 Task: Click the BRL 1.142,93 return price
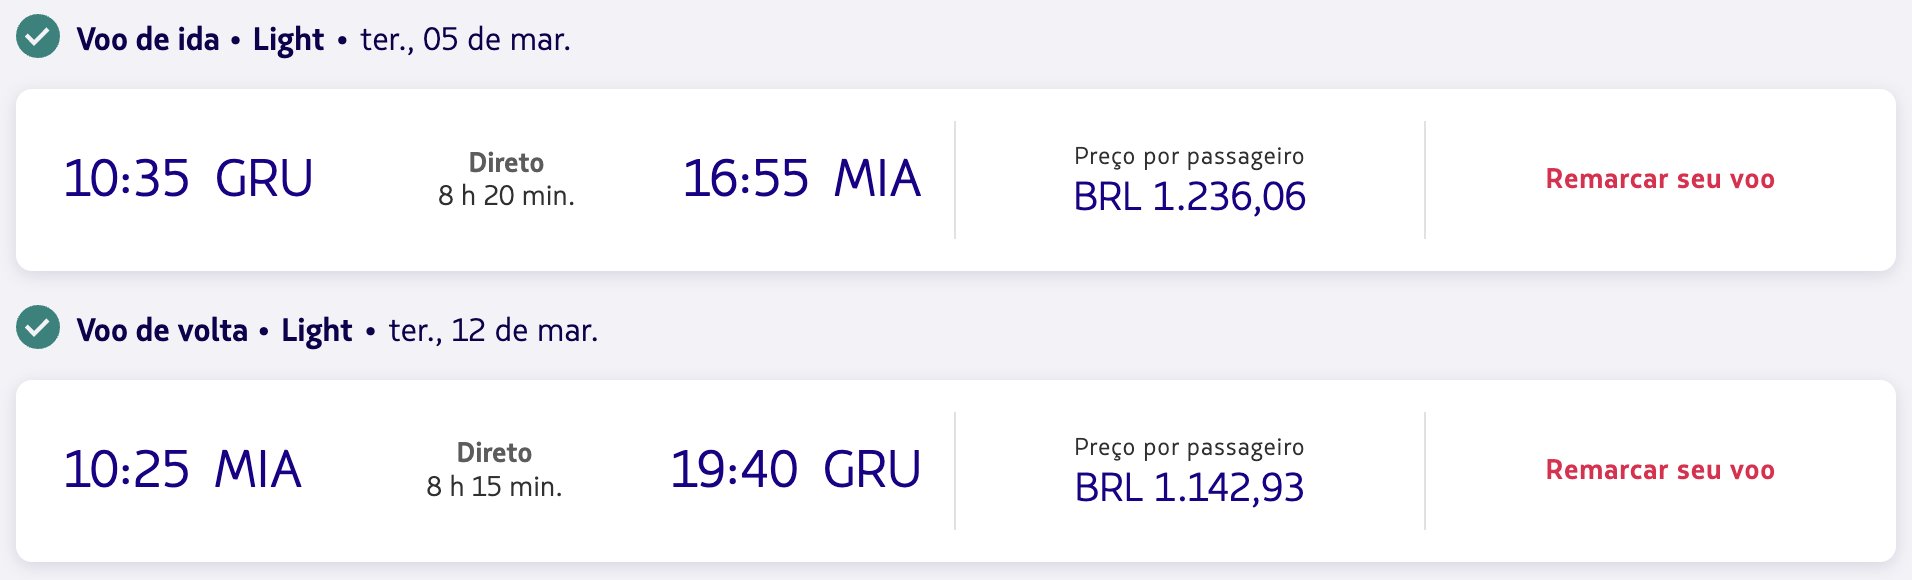coord(1189,488)
